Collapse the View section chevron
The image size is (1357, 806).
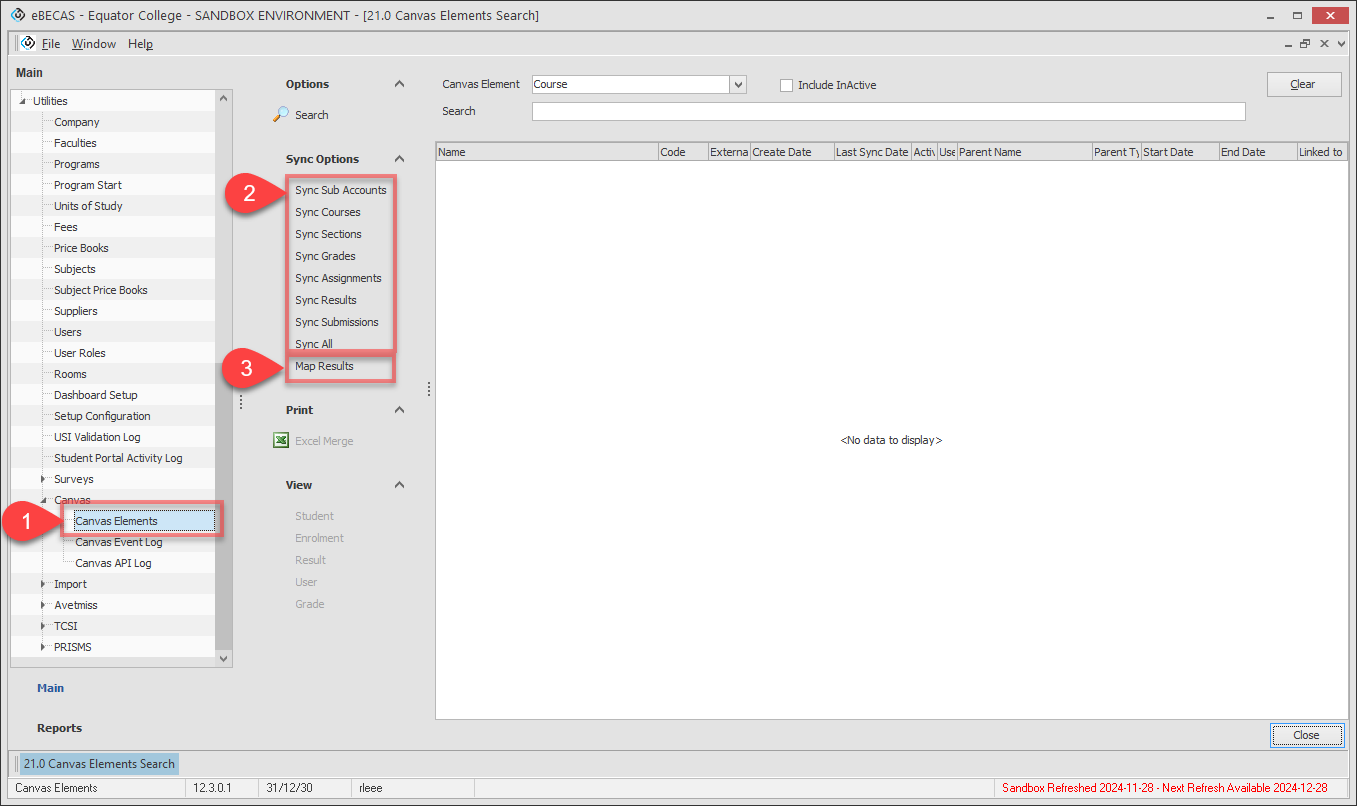click(x=399, y=486)
